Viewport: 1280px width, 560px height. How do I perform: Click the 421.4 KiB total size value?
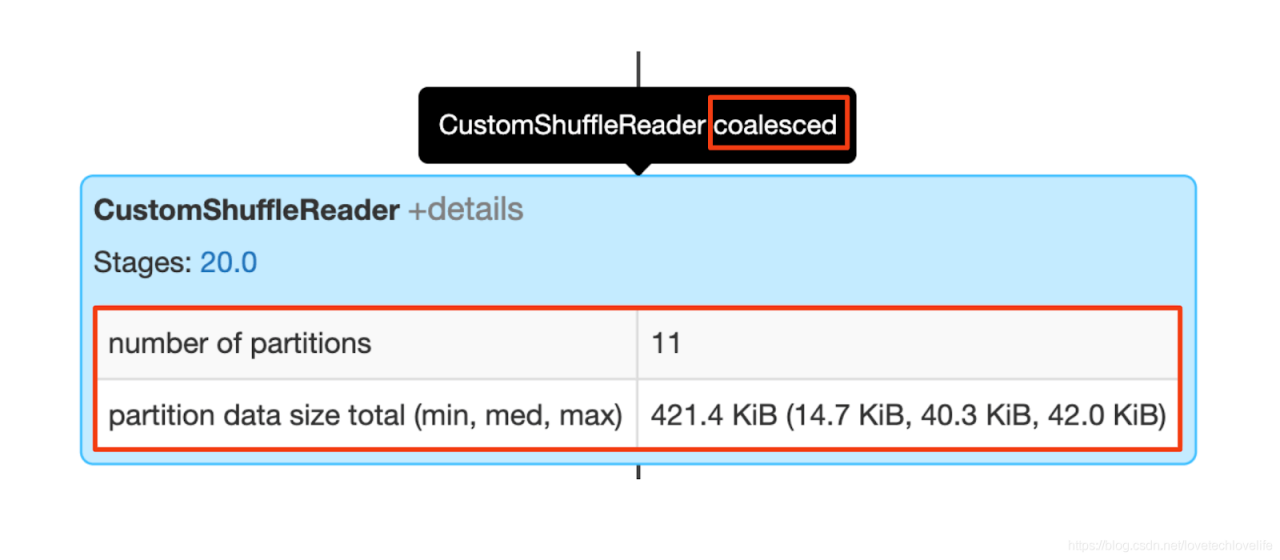(x=713, y=415)
